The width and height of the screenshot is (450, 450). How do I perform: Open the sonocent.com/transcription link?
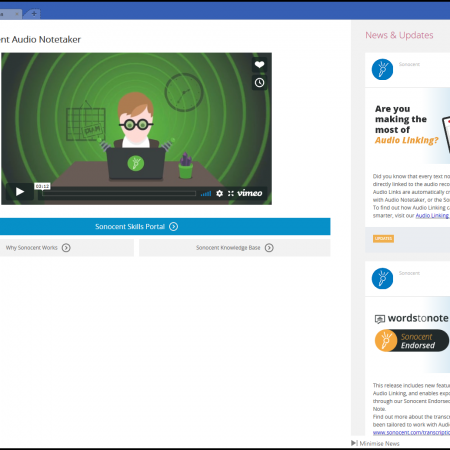coord(411,432)
